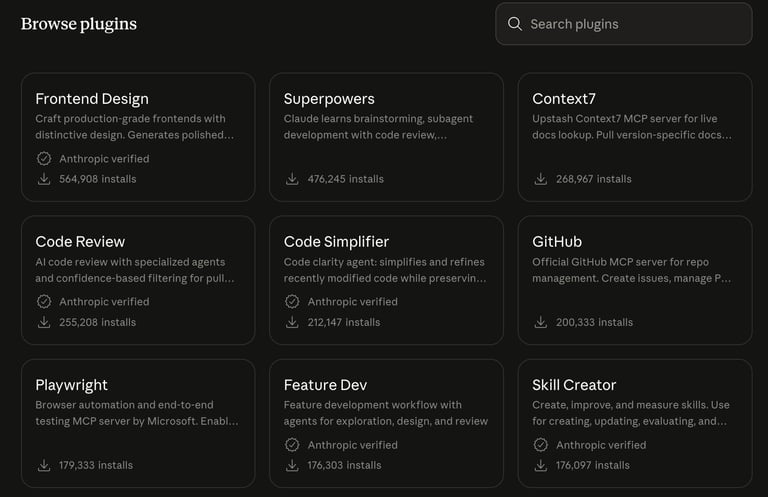Open the GitHub plugin title
The height and width of the screenshot is (497, 768).
coord(557,241)
